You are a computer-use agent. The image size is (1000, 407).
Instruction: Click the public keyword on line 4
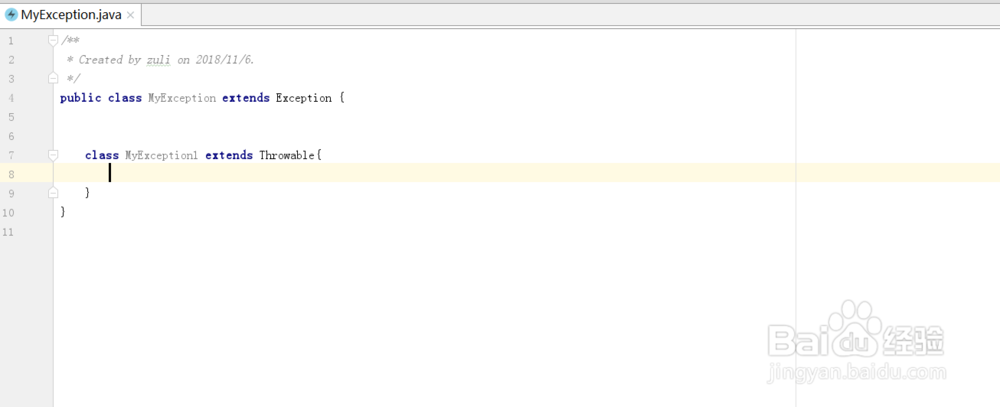pos(80,98)
